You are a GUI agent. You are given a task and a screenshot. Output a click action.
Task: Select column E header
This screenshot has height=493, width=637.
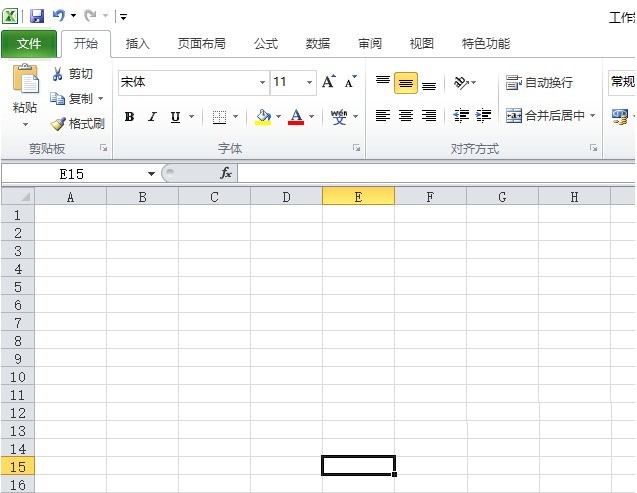coord(358,197)
